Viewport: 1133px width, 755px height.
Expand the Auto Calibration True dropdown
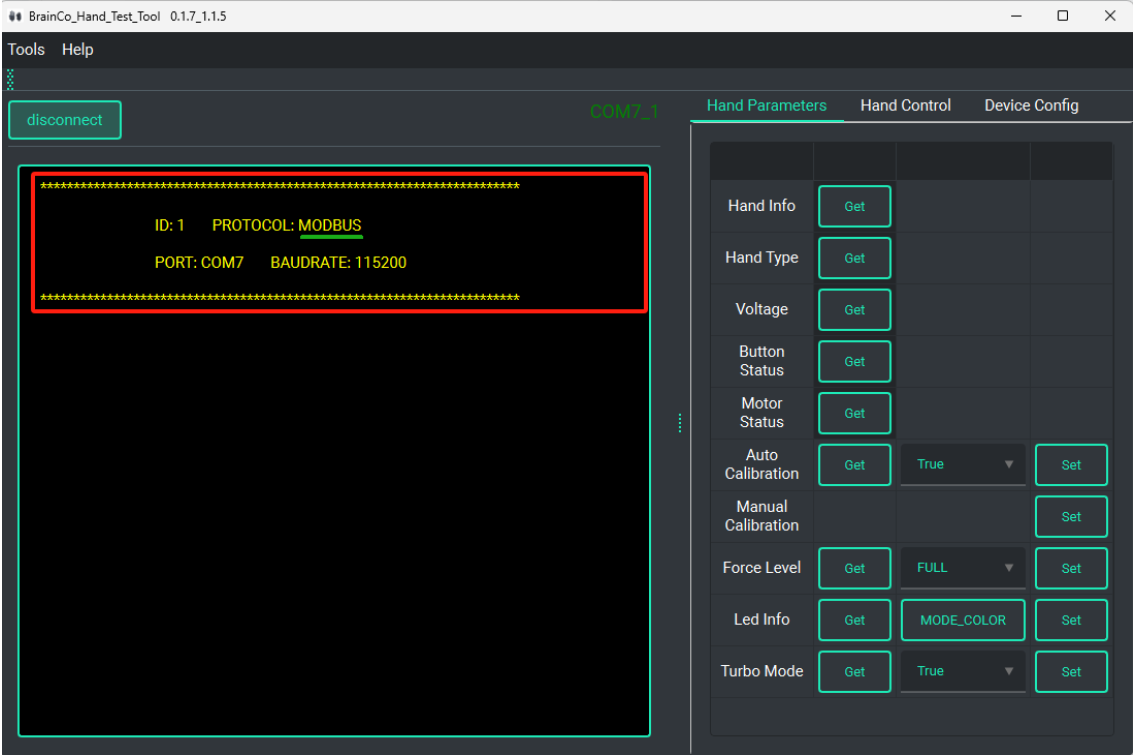pos(963,465)
